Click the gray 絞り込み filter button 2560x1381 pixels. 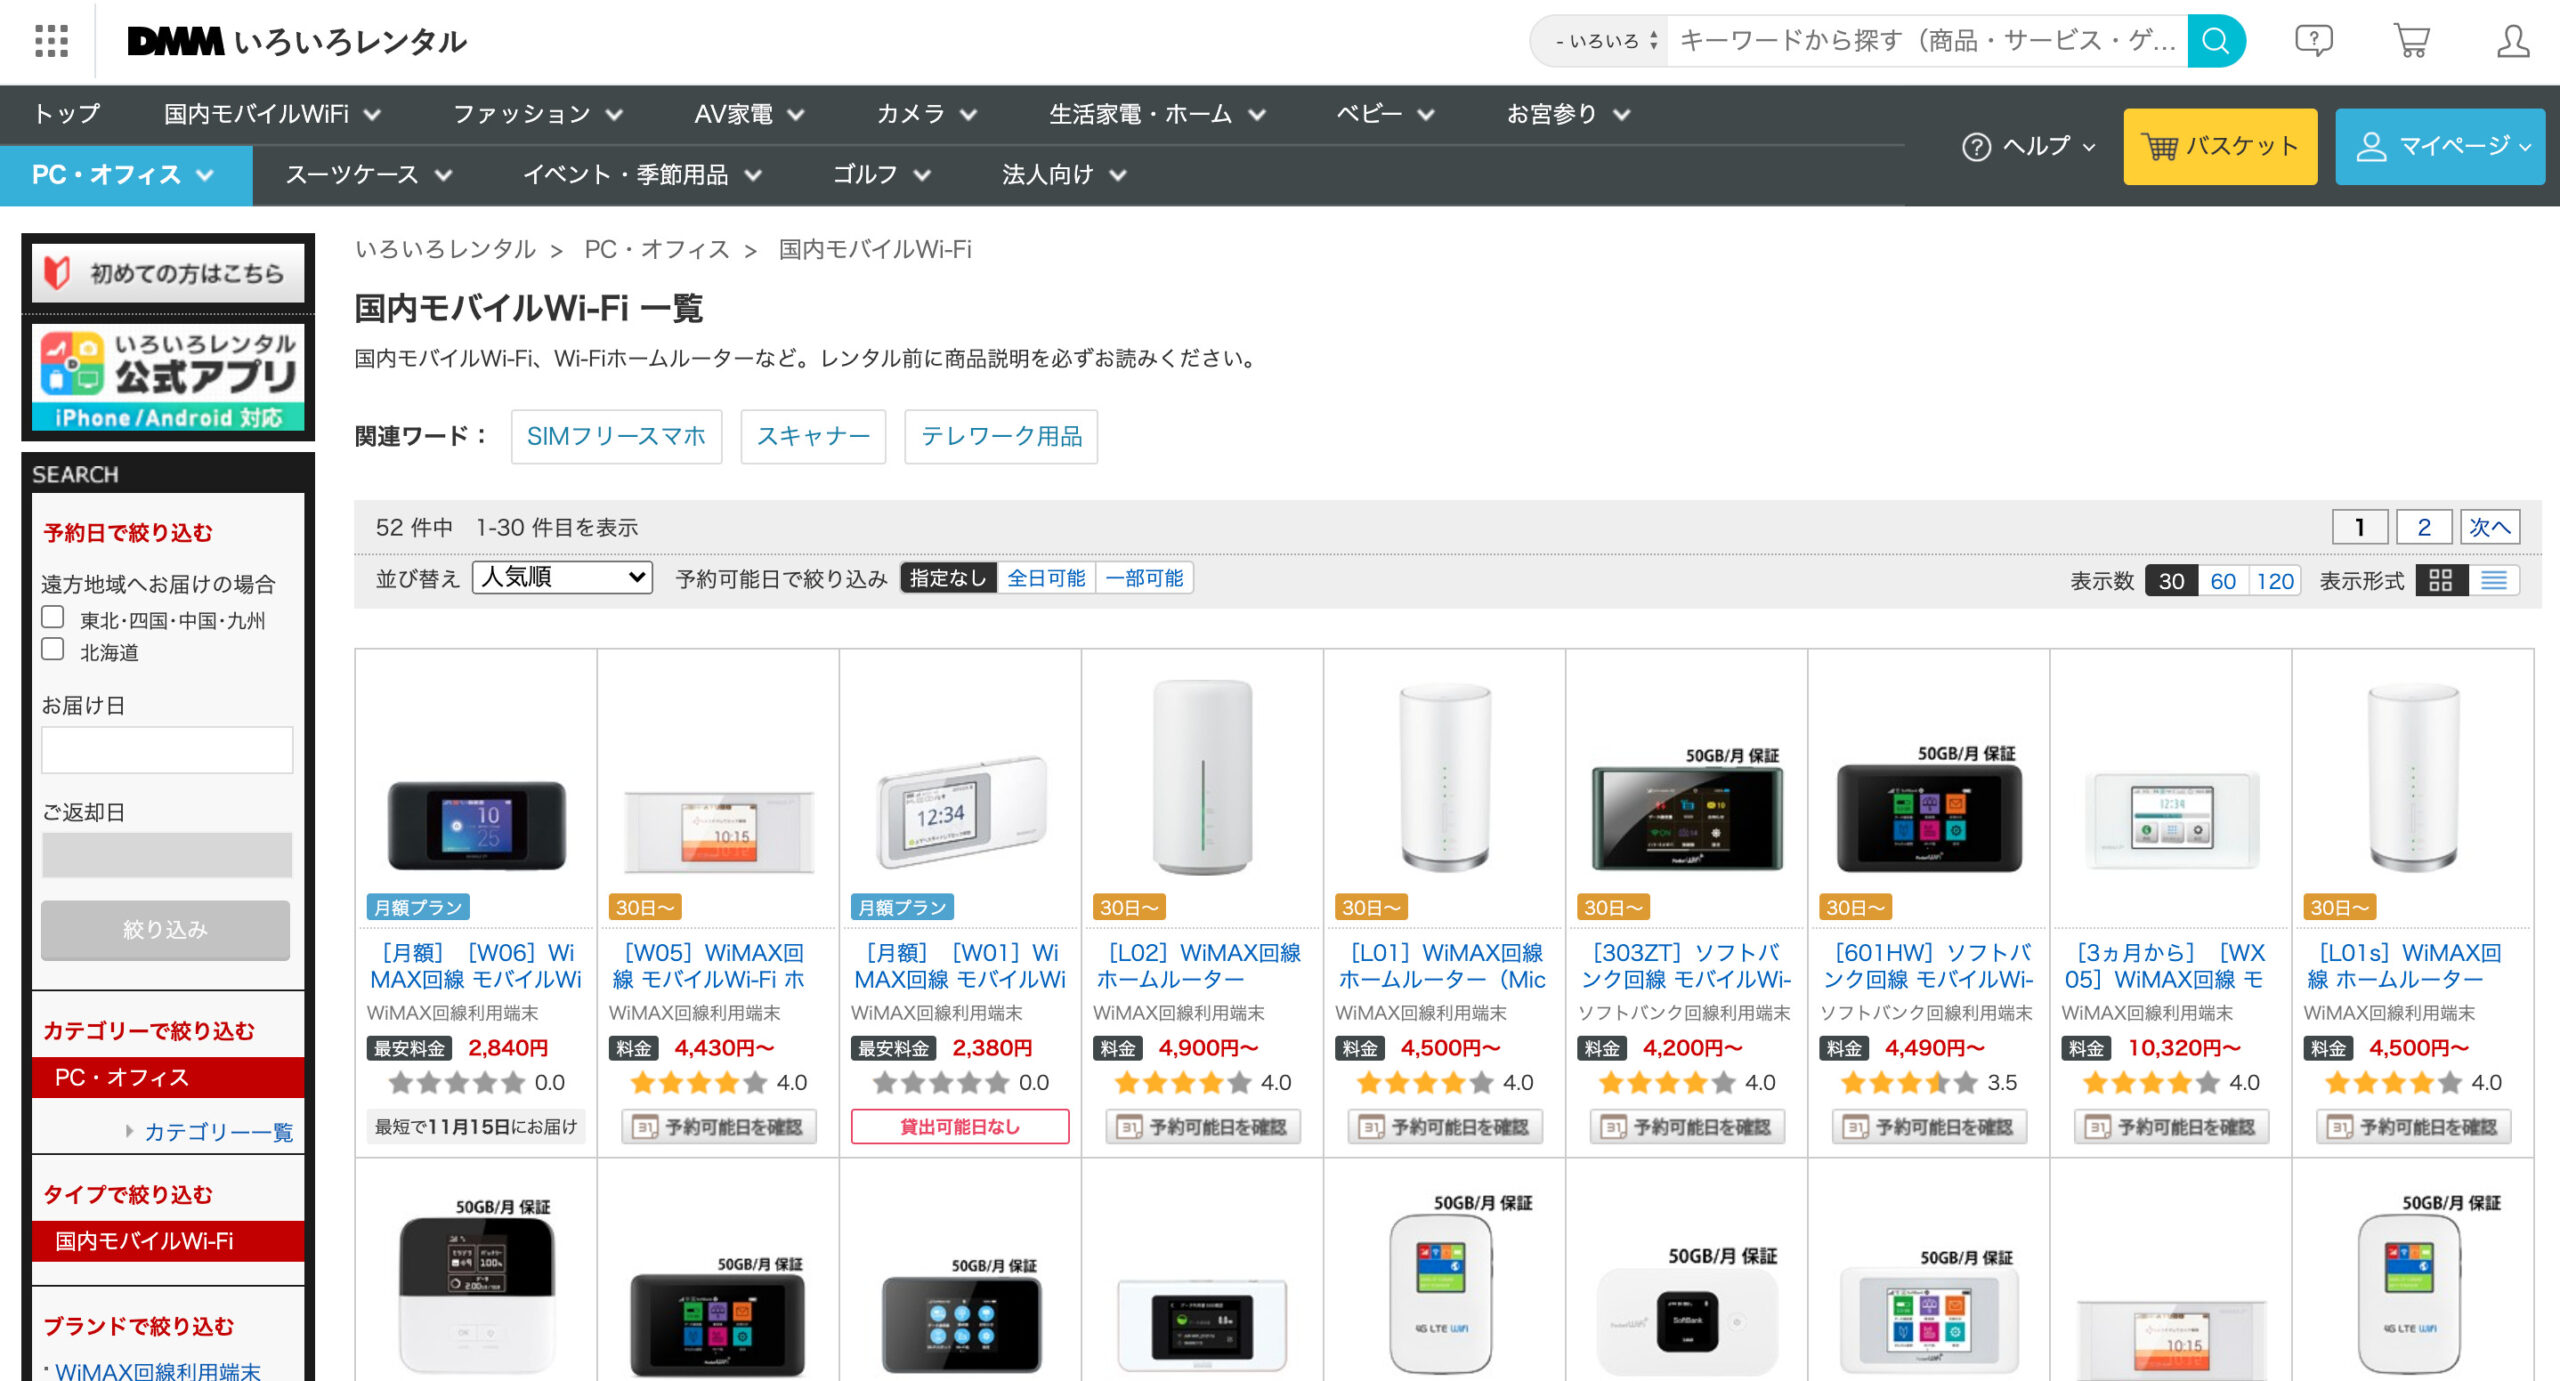(x=166, y=930)
